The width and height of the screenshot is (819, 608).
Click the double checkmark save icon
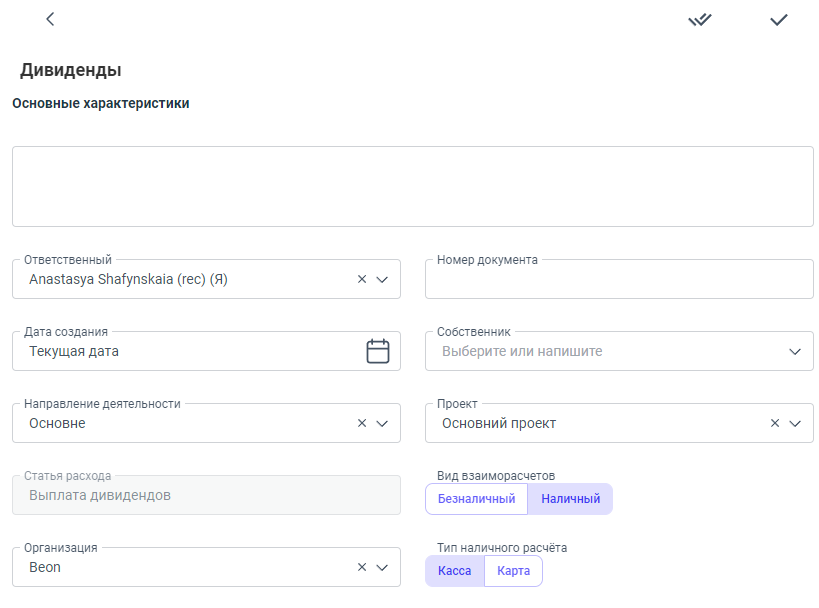700,19
